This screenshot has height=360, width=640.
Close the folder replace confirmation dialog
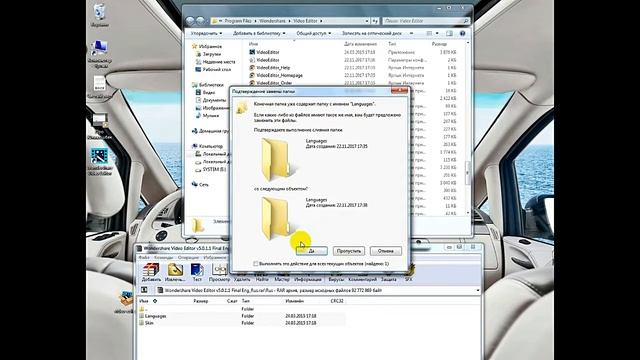pyautogui.click(x=399, y=90)
